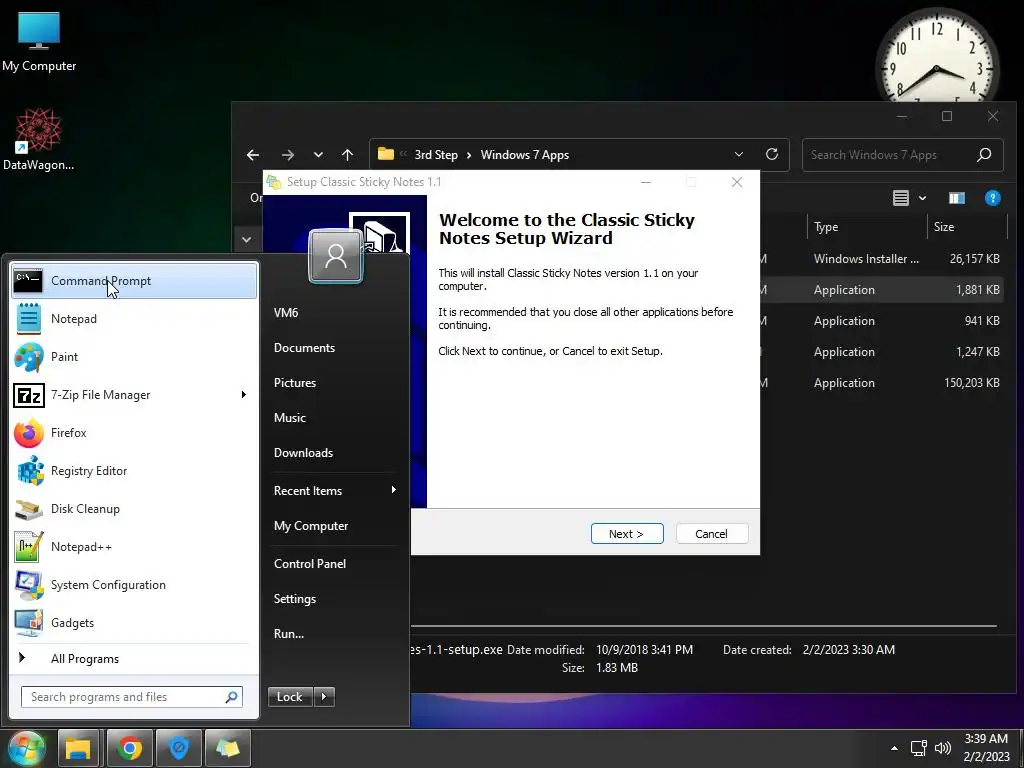Open Settings from Start menu
Viewport: 1024px width, 768px height.
[295, 599]
